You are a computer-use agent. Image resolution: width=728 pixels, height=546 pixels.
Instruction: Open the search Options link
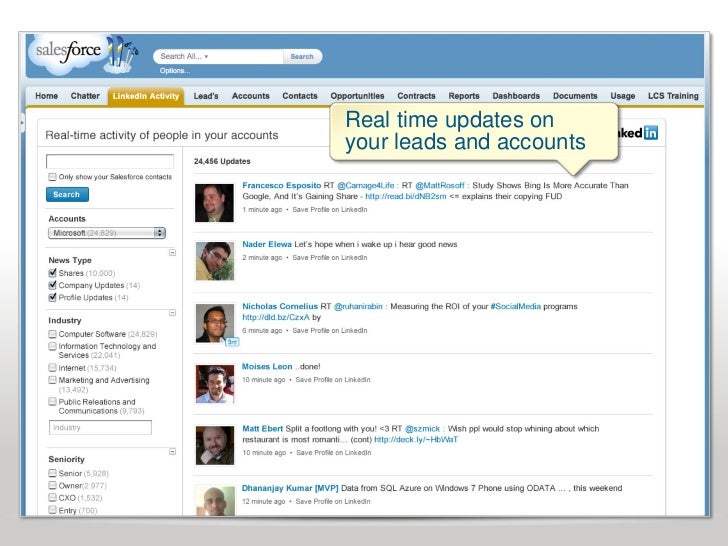(x=175, y=71)
